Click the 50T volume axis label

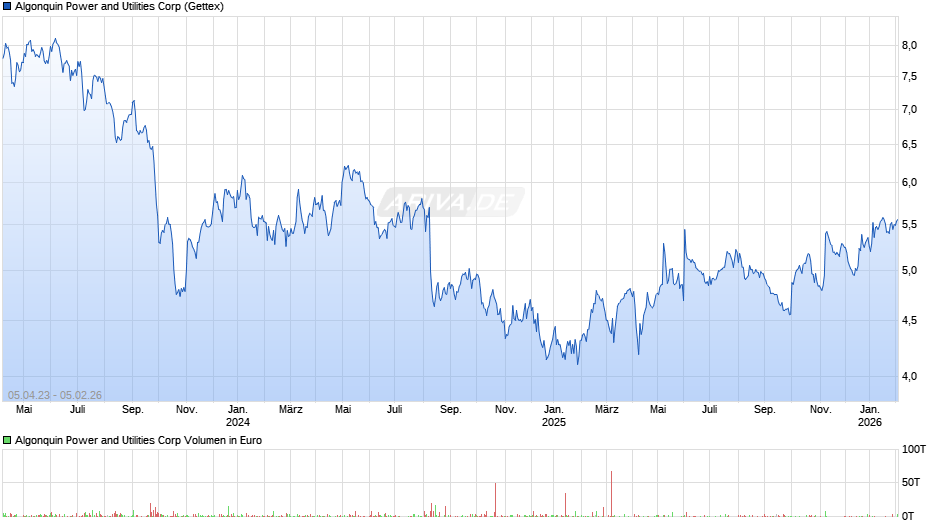(911, 483)
